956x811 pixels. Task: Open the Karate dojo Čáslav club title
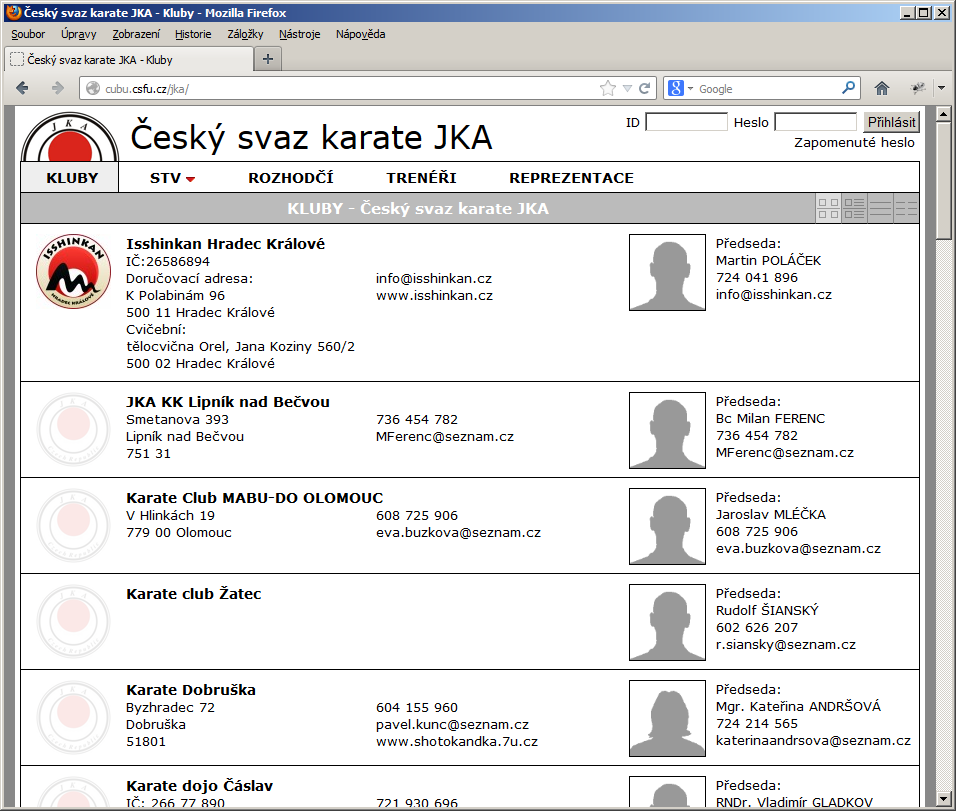[x=199, y=786]
